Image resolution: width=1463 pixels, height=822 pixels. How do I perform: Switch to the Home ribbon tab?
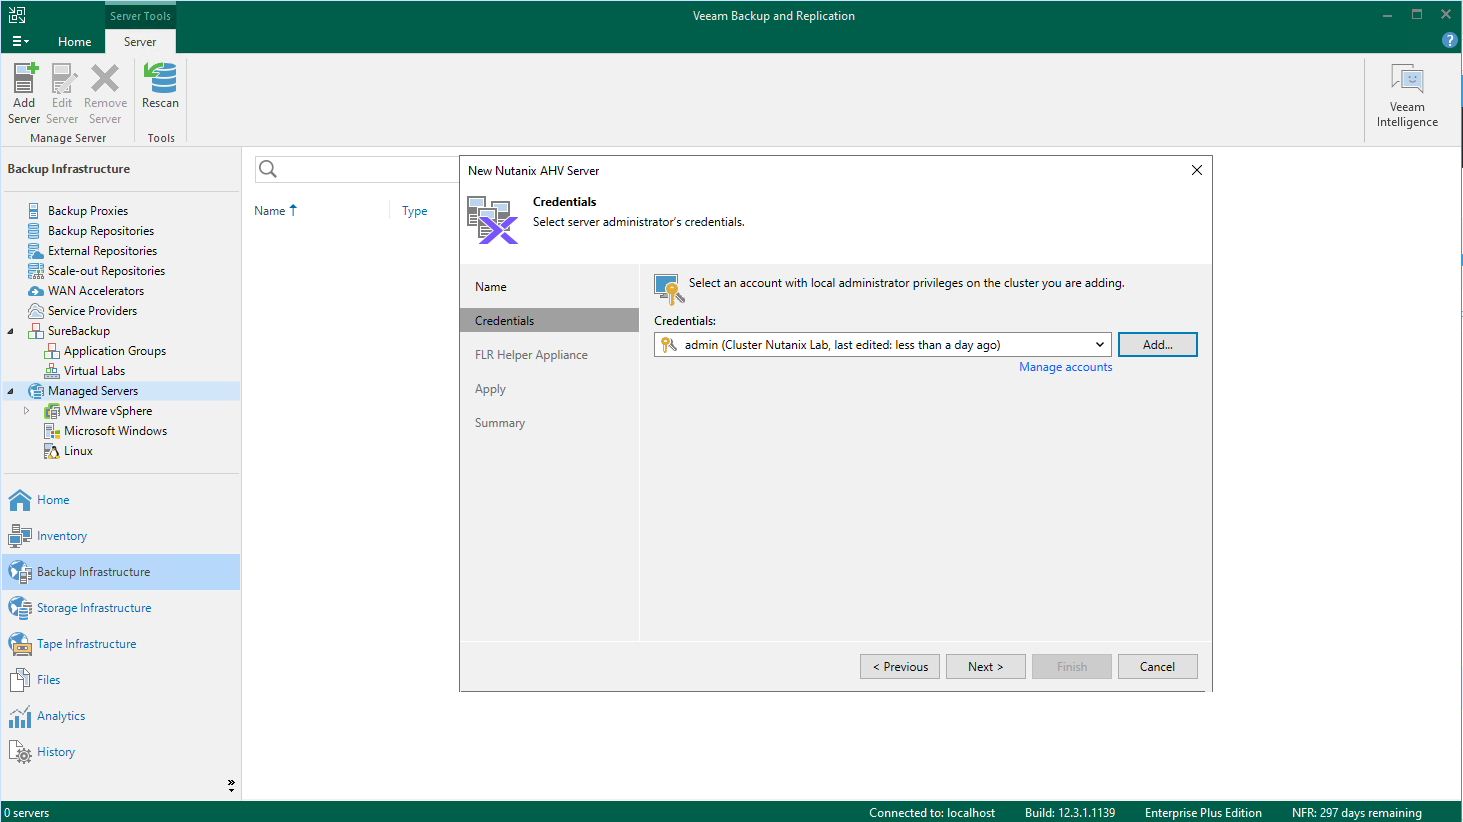coord(74,42)
